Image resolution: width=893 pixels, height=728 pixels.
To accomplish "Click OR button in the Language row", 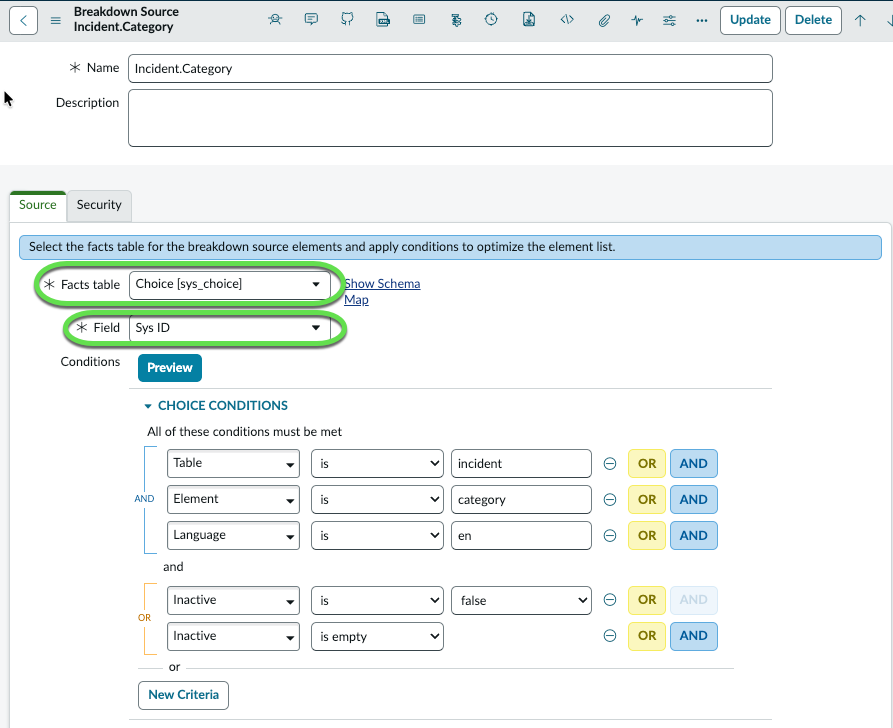I will pyautogui.click(x=646, y=535).
